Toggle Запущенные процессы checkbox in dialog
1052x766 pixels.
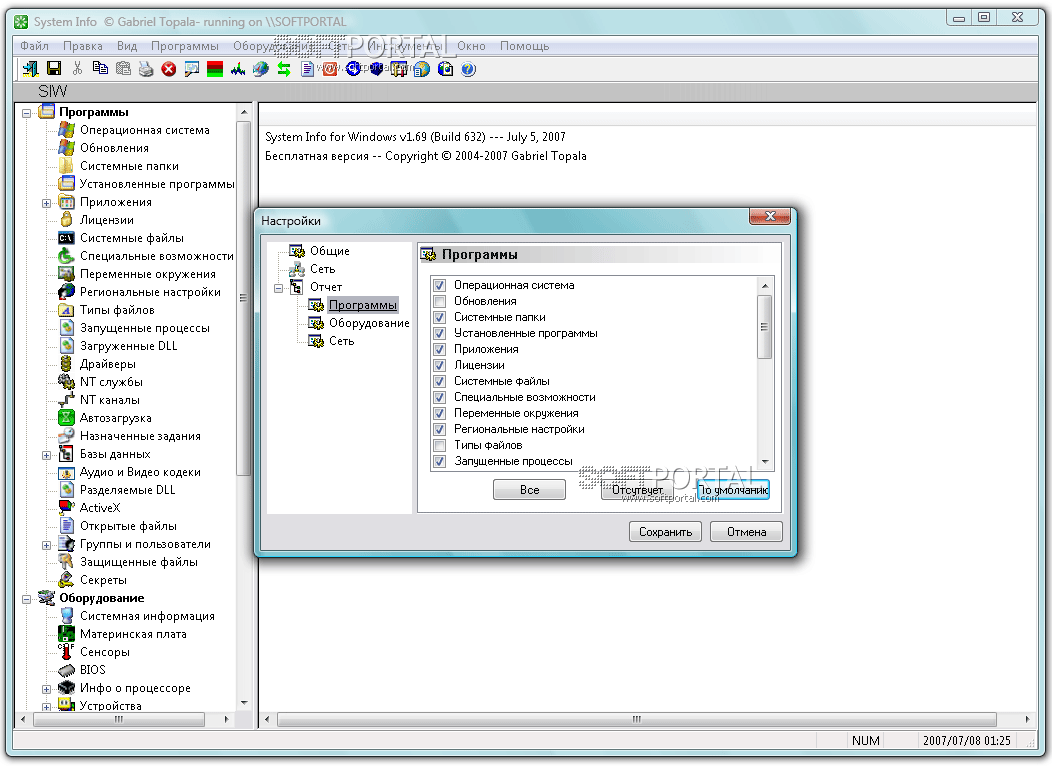pyautogui.click(x=439, y=461)
